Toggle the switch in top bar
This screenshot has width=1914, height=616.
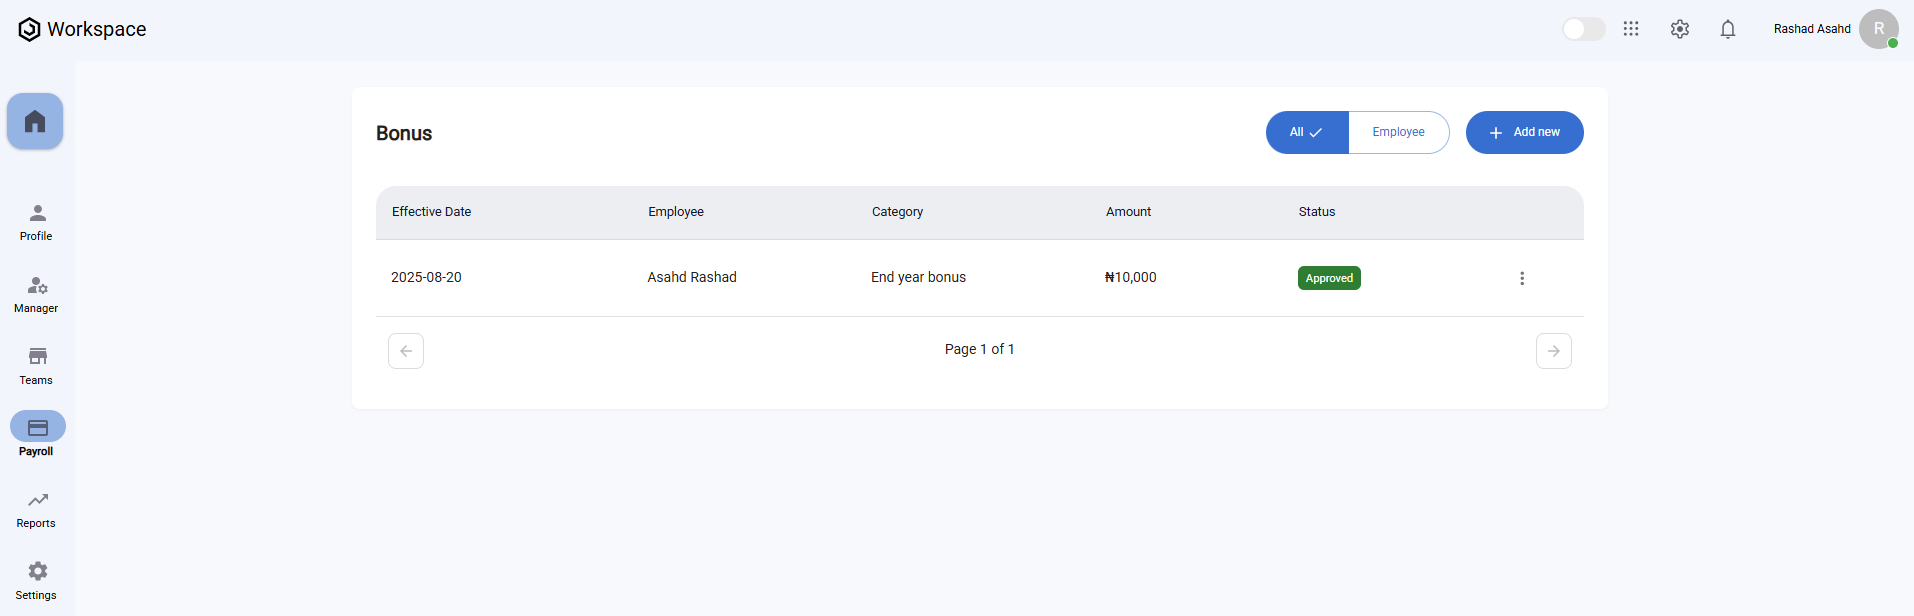tap(1584, 29)
